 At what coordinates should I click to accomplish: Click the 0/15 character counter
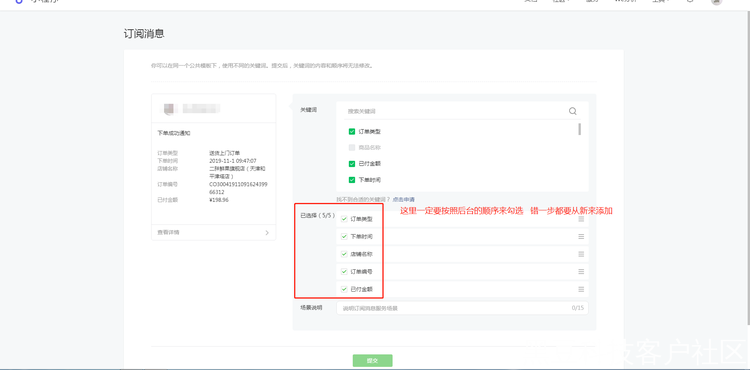coord(578,308)
